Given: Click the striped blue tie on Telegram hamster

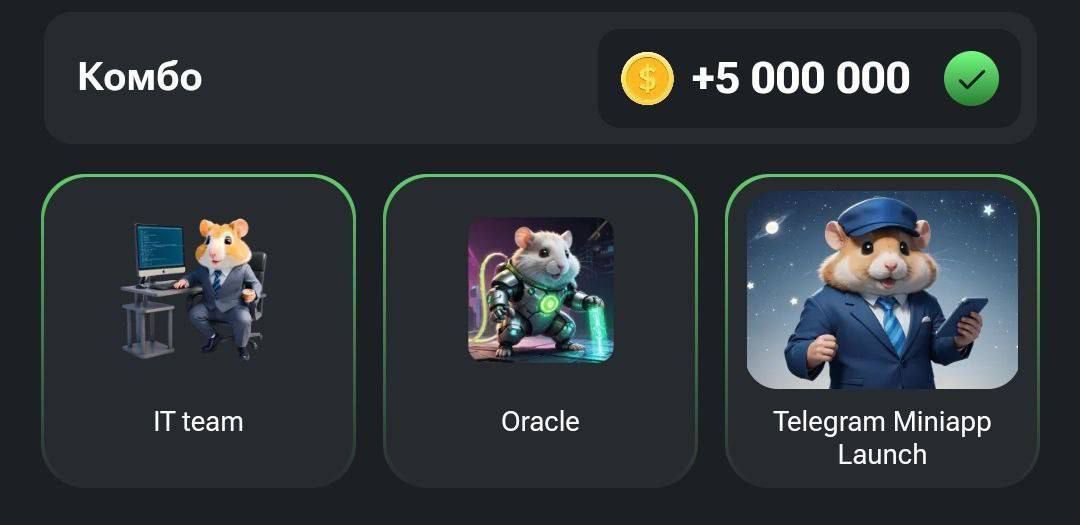Looking at the screenshot, I should (891, 323).
